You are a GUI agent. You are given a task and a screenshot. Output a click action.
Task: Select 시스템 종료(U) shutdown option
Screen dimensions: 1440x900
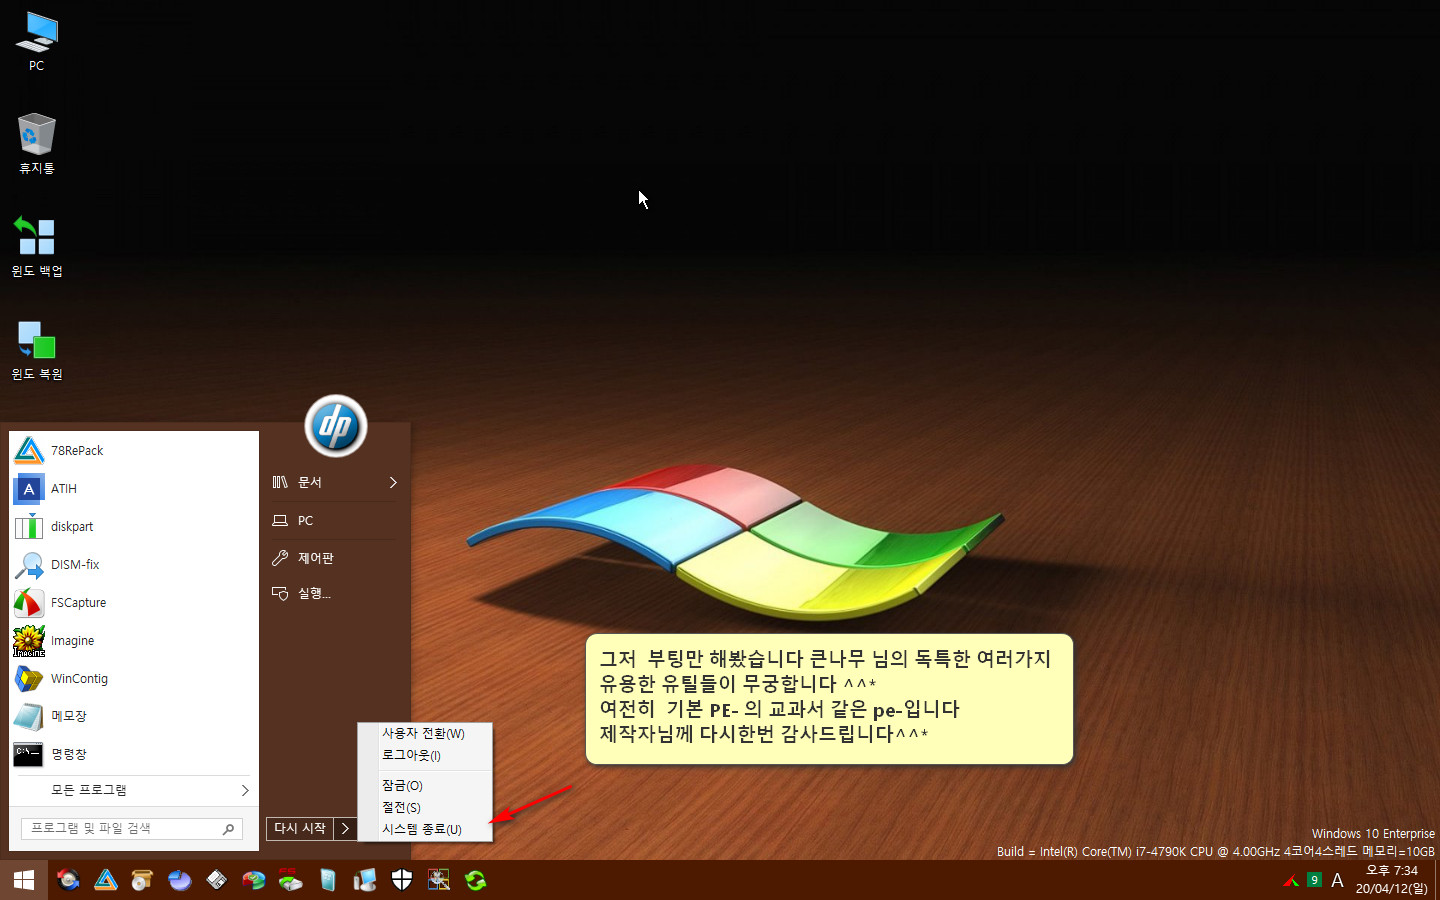coord(424,830)
